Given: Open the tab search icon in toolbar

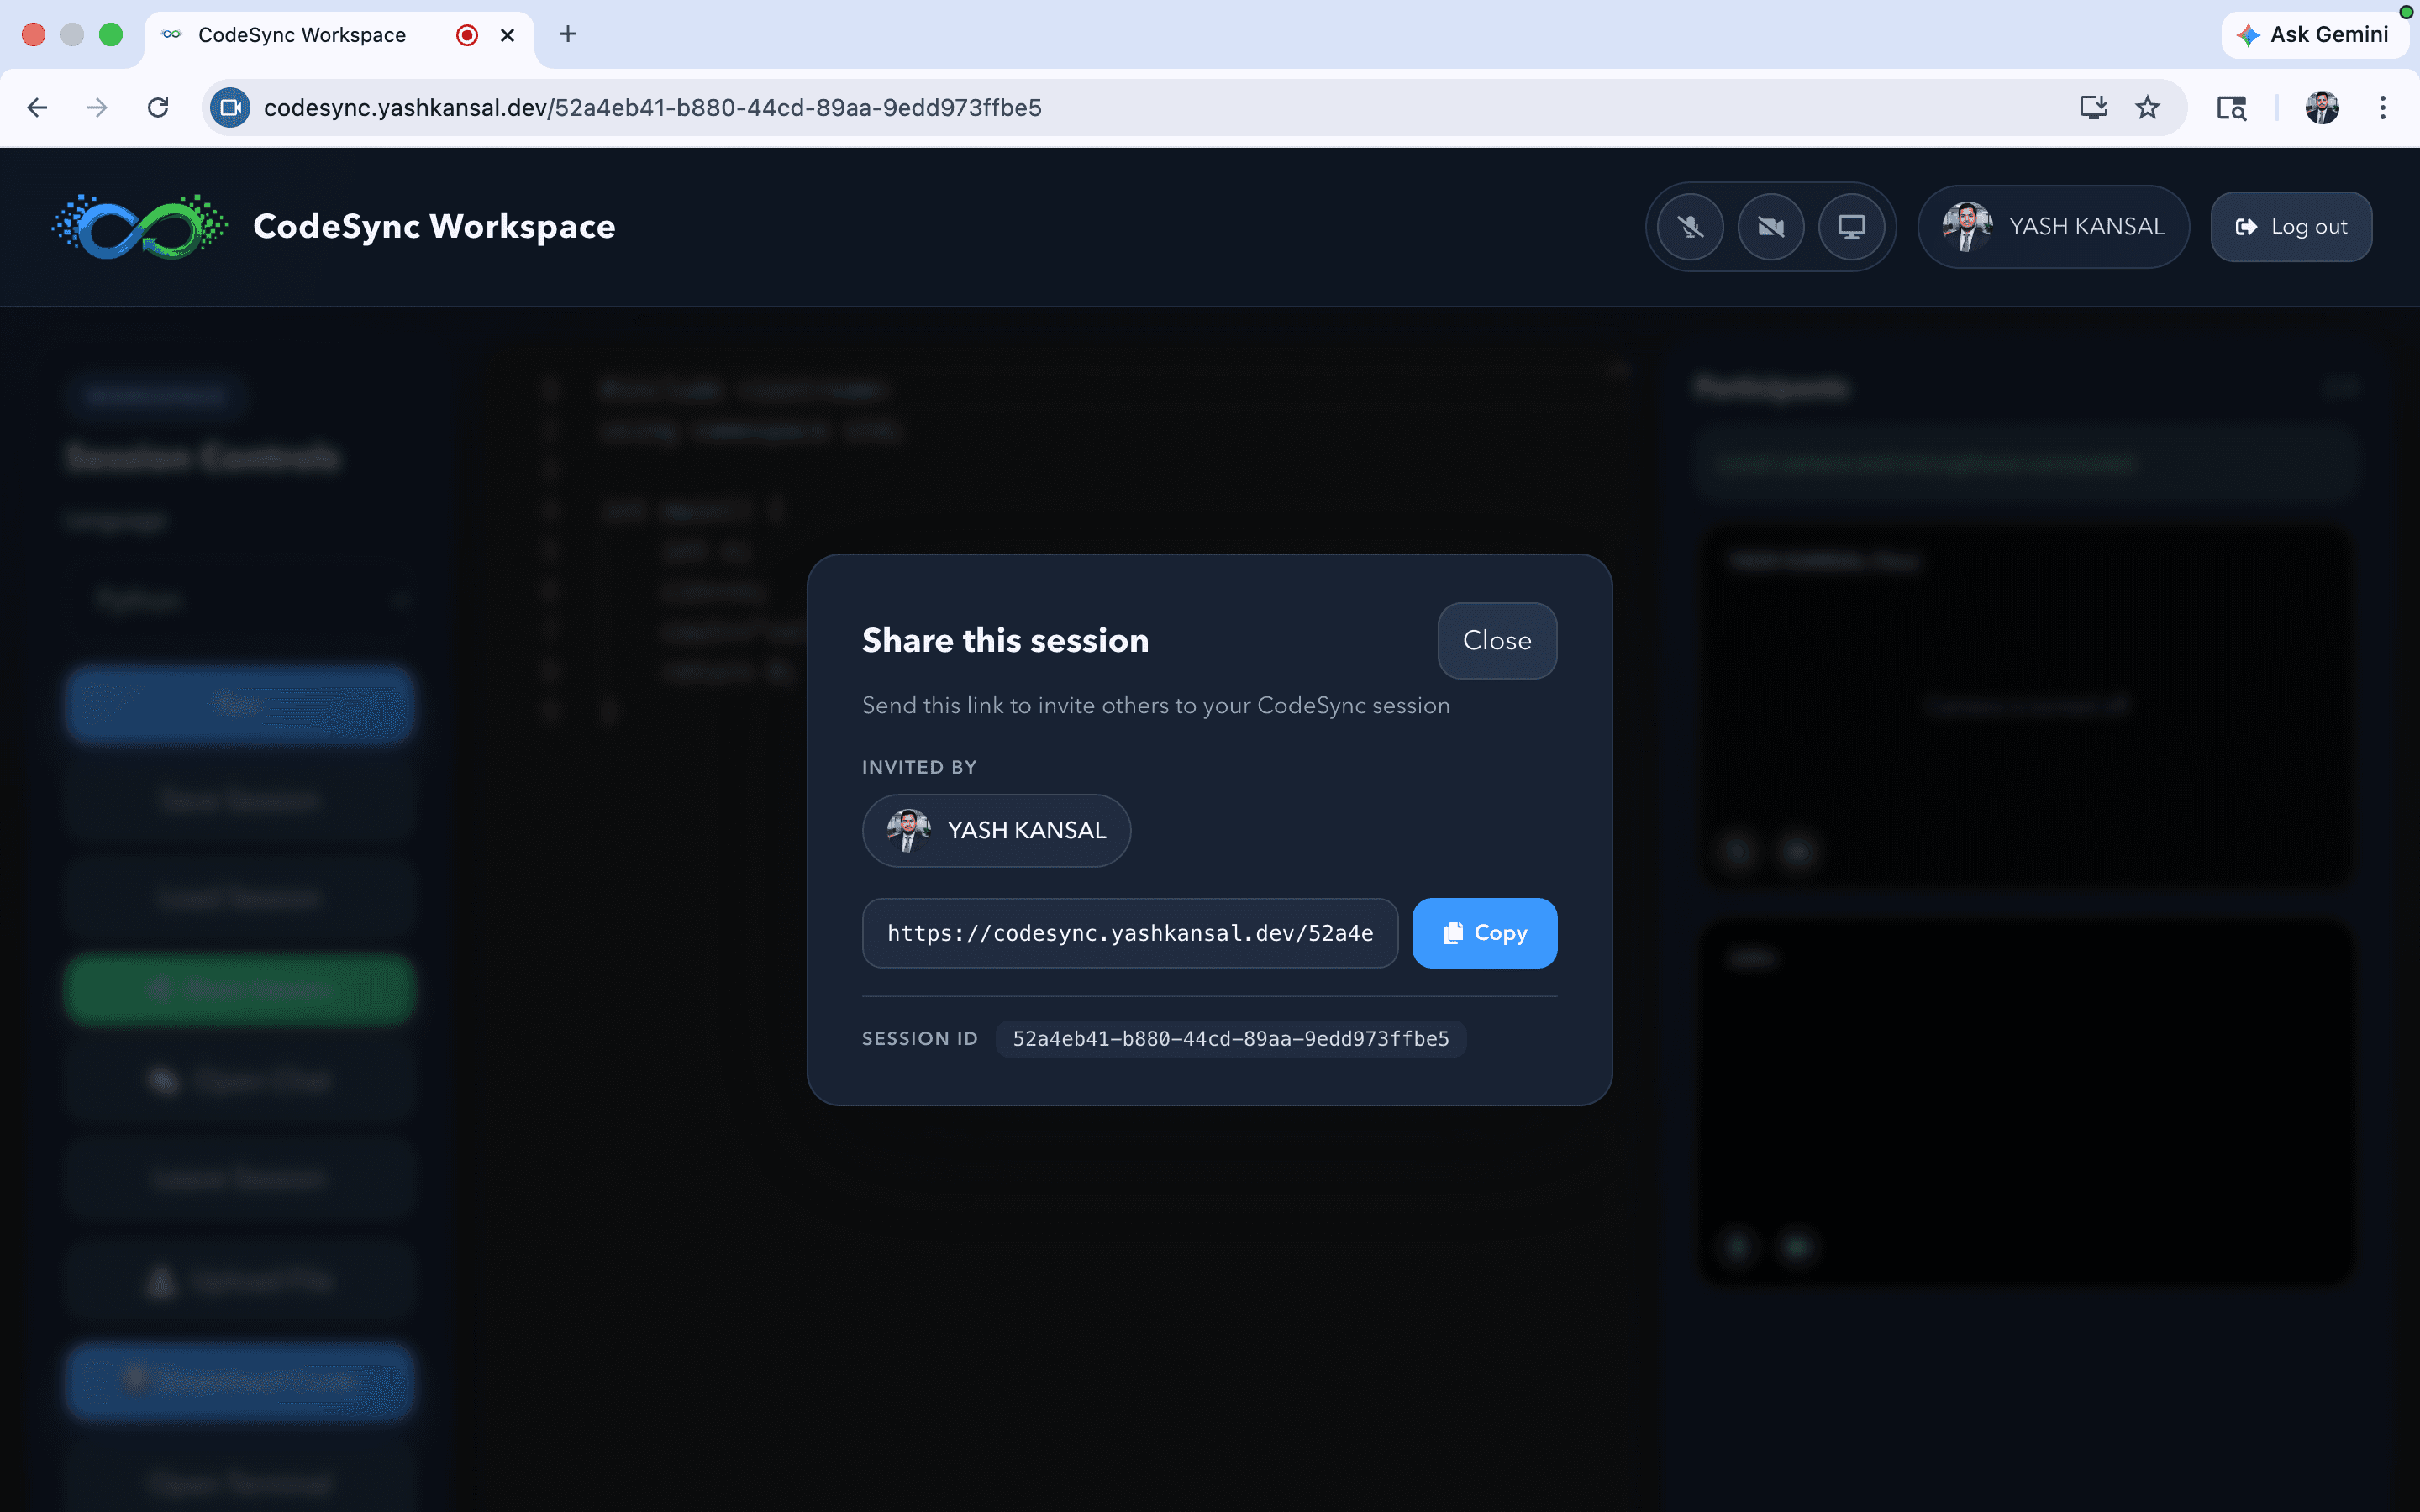Looking at the screenshot, I should [x=2232, y=107].
